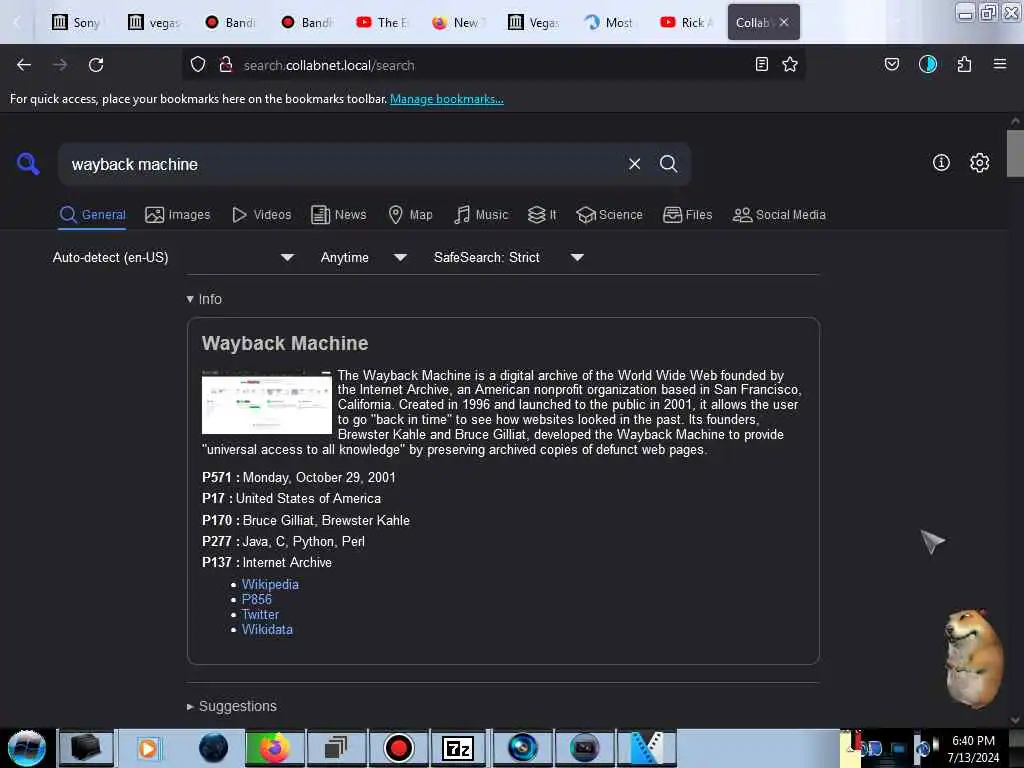This screenshot has width=1024, height=768.
Task: Open the search info icon
Action: (x=941, y=163)
